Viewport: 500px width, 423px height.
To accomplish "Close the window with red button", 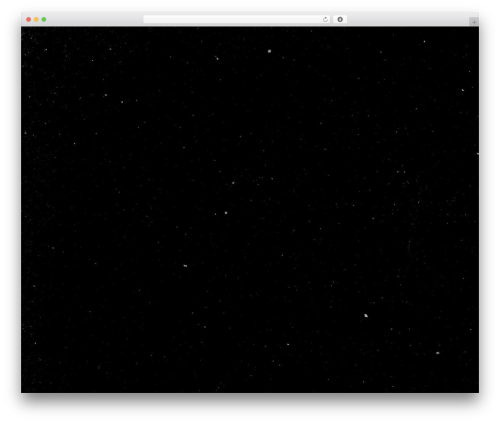I will coord(29,20).
